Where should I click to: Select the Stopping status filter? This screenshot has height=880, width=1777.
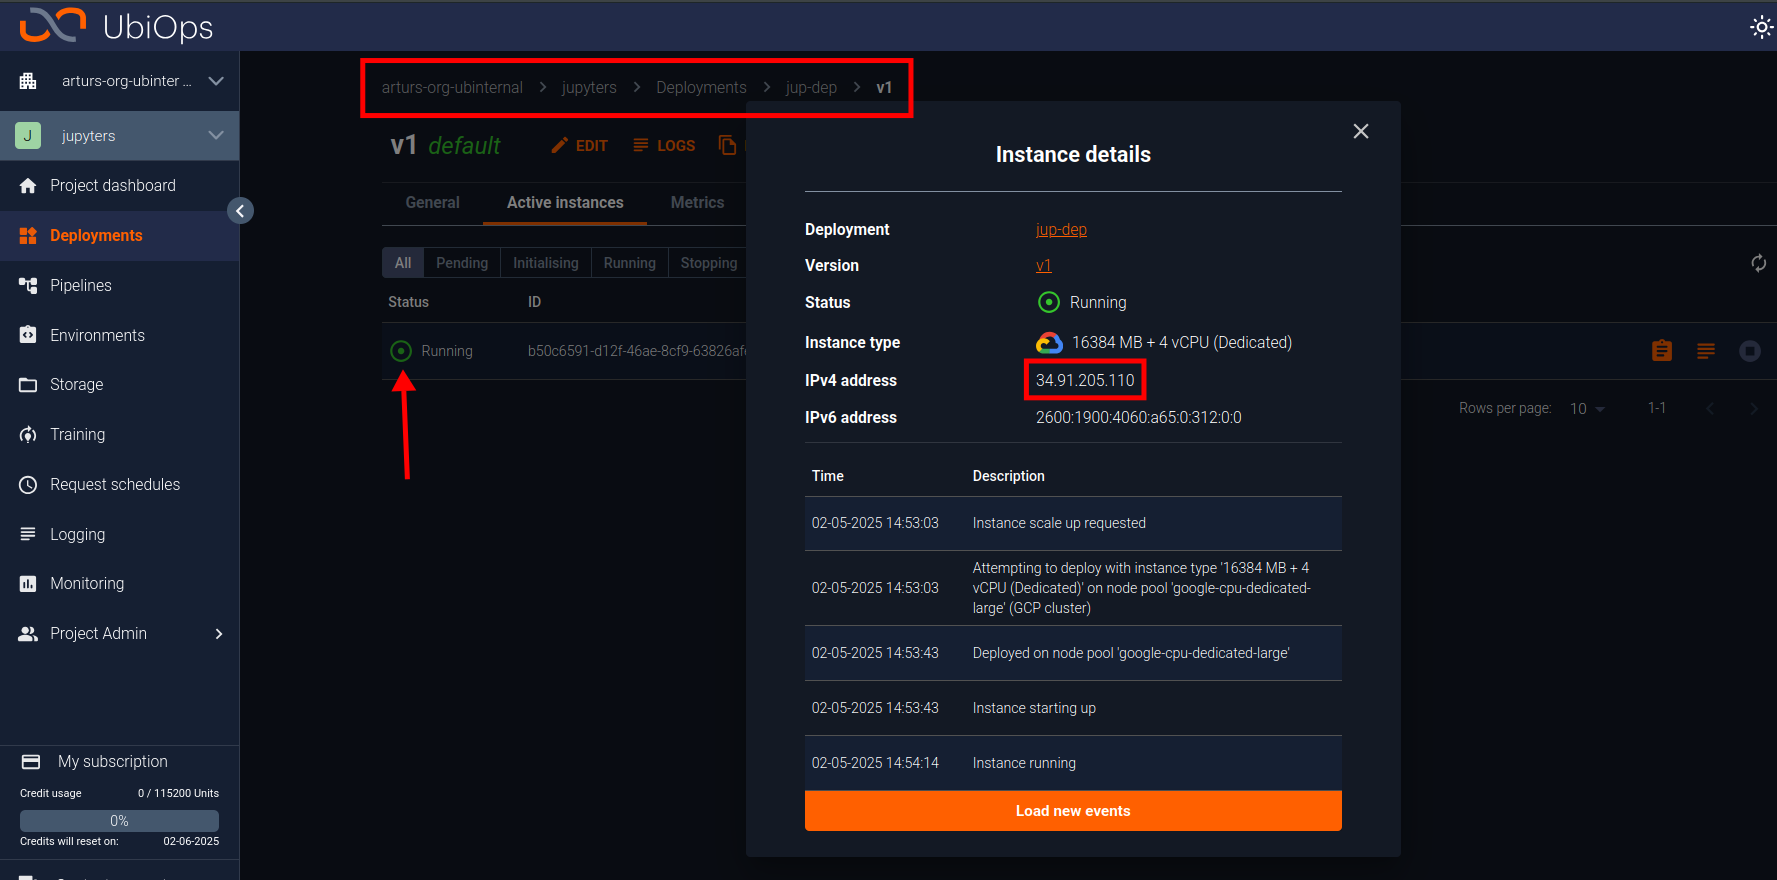point(708,263)
